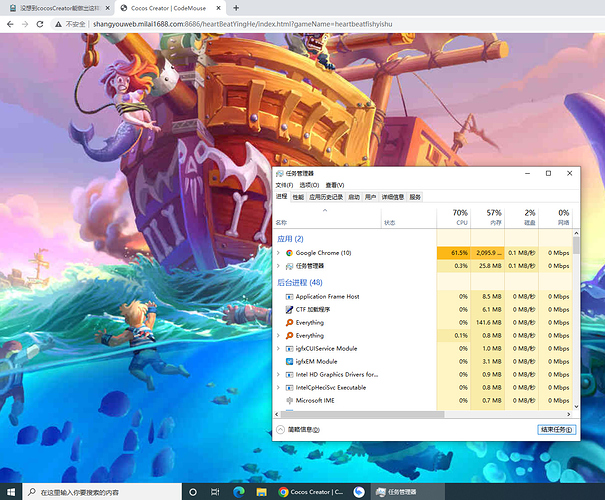The image size is (605, 500).
Task: Switch to the first browser tab
Action: point(56,8)
